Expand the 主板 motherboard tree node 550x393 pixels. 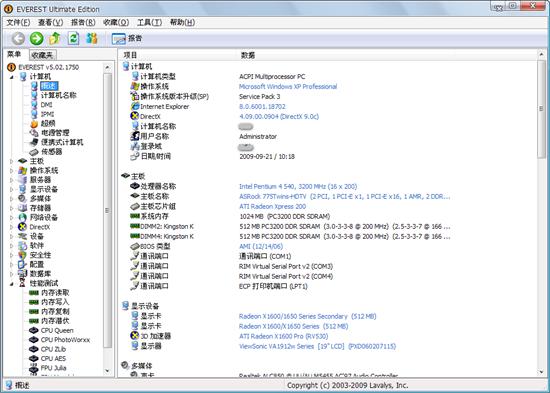pos(12,161)
